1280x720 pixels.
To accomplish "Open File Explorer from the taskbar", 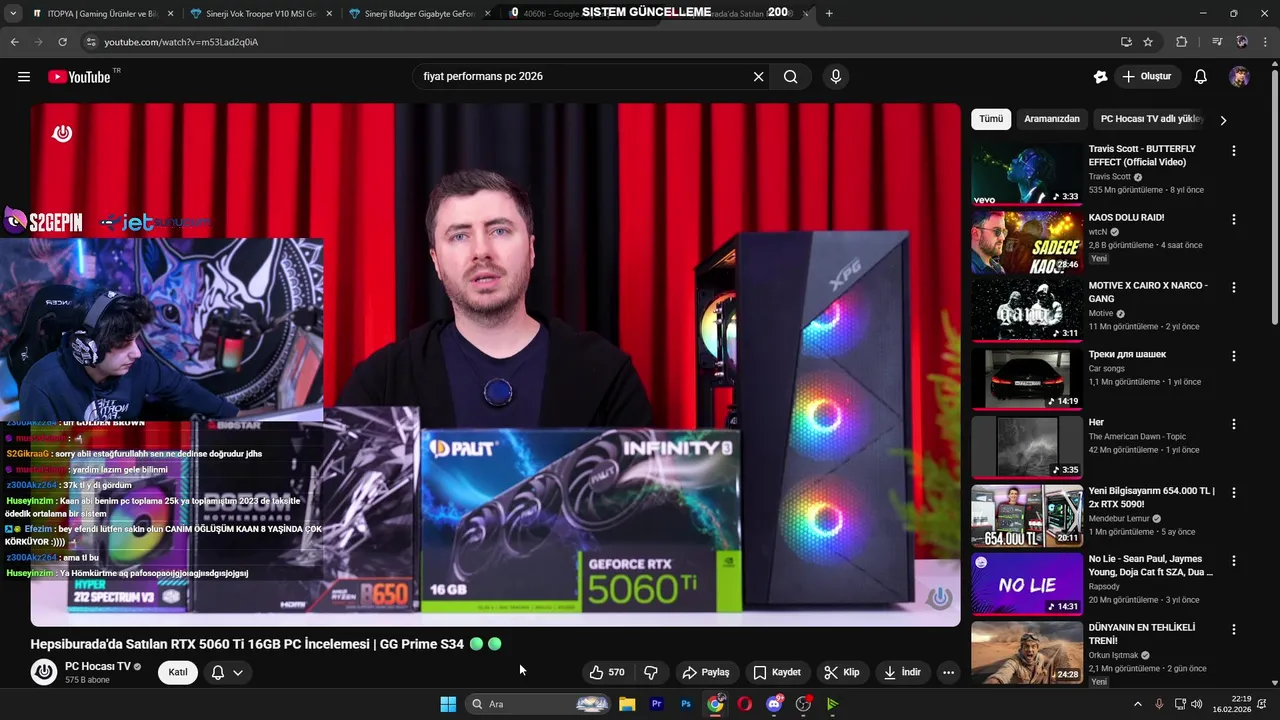I will [x=627, y=704].
